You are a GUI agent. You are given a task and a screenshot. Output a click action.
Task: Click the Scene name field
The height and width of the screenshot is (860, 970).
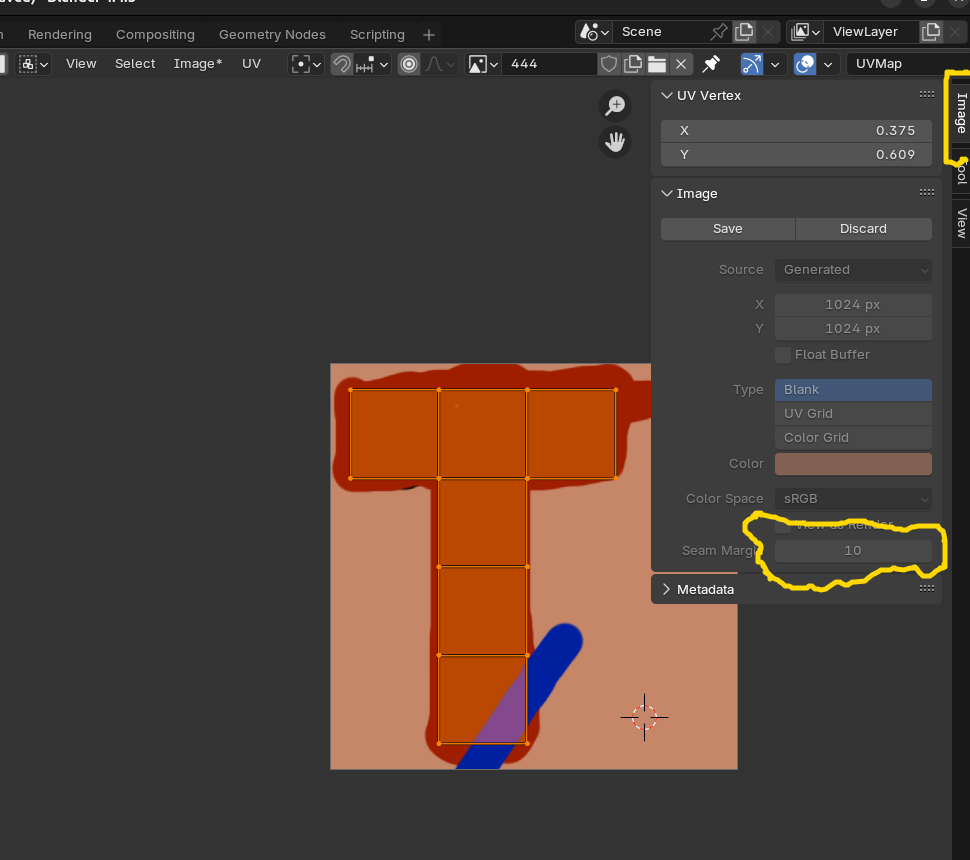(659, 32)
